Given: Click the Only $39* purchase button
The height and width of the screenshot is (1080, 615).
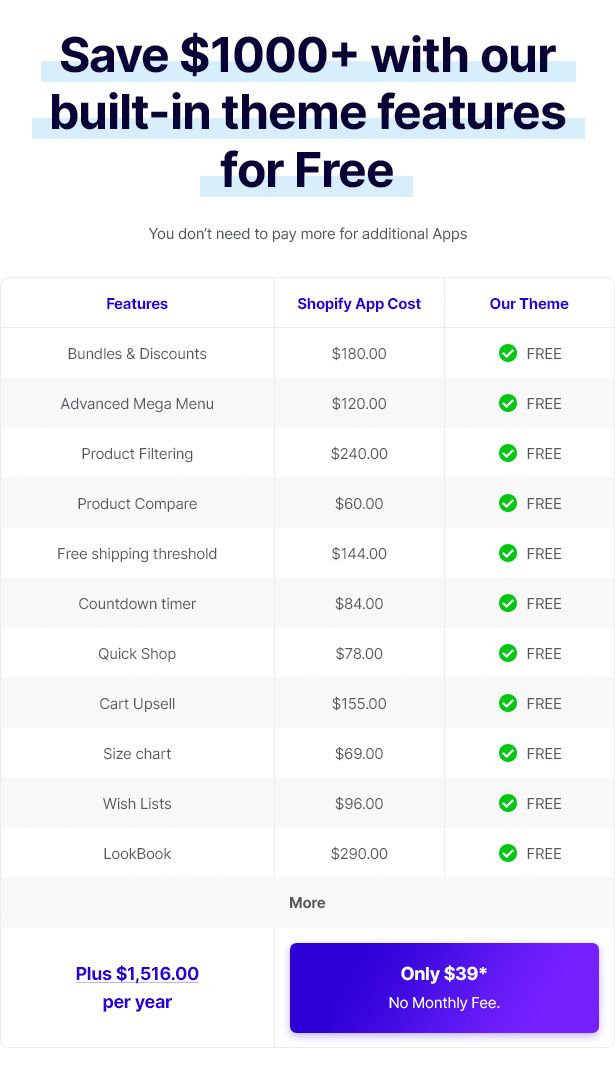Looking at the screenshot, I should [444, 987].
